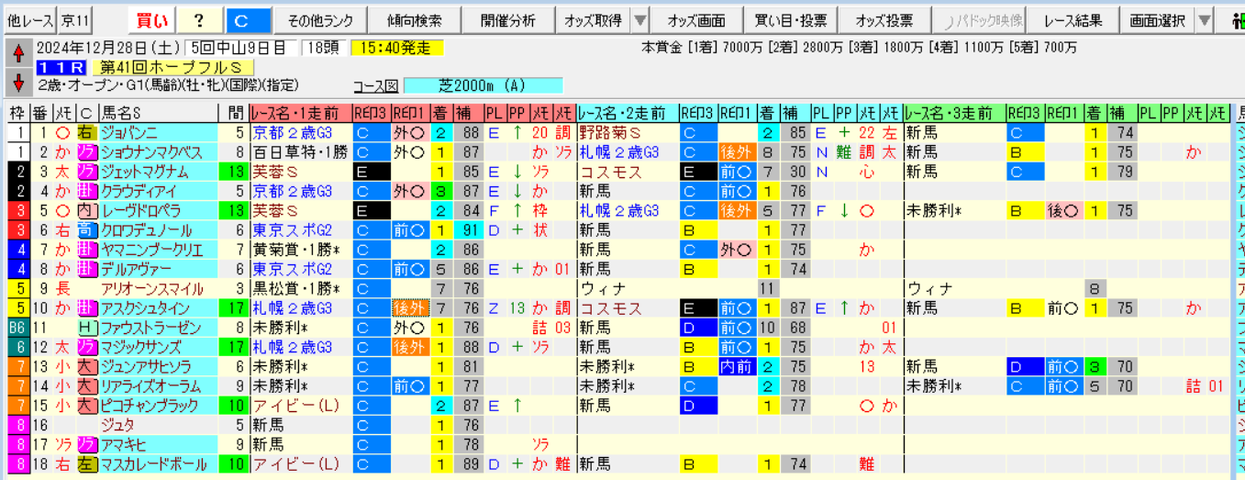Click the ソラ icon beside ショウナンマクベス
The height and width of the screenshot is (480, 1245).
point(86,152)
